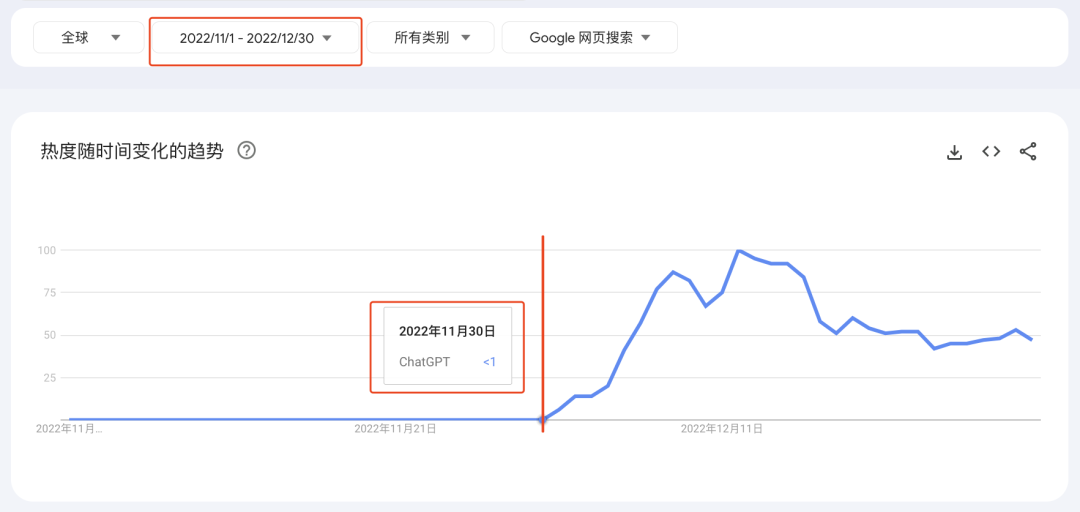
Task: Click the 2022年11月21日 x-axis label
Action: [396, 429]
